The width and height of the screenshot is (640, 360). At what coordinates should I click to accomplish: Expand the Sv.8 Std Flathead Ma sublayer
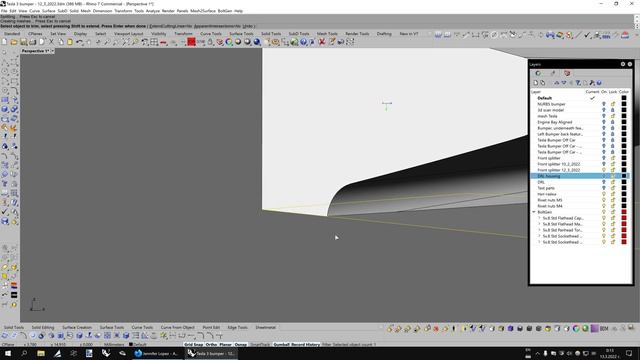[539, 224]
